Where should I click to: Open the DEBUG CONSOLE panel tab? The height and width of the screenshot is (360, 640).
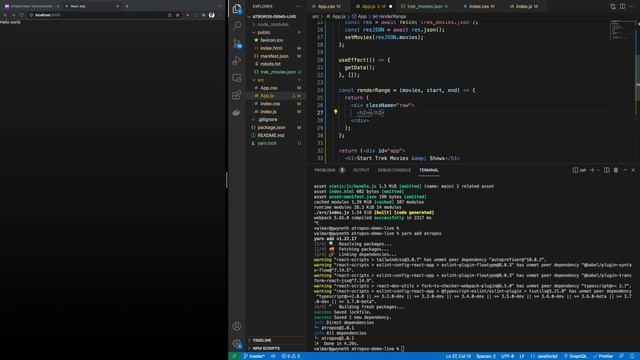394,170
